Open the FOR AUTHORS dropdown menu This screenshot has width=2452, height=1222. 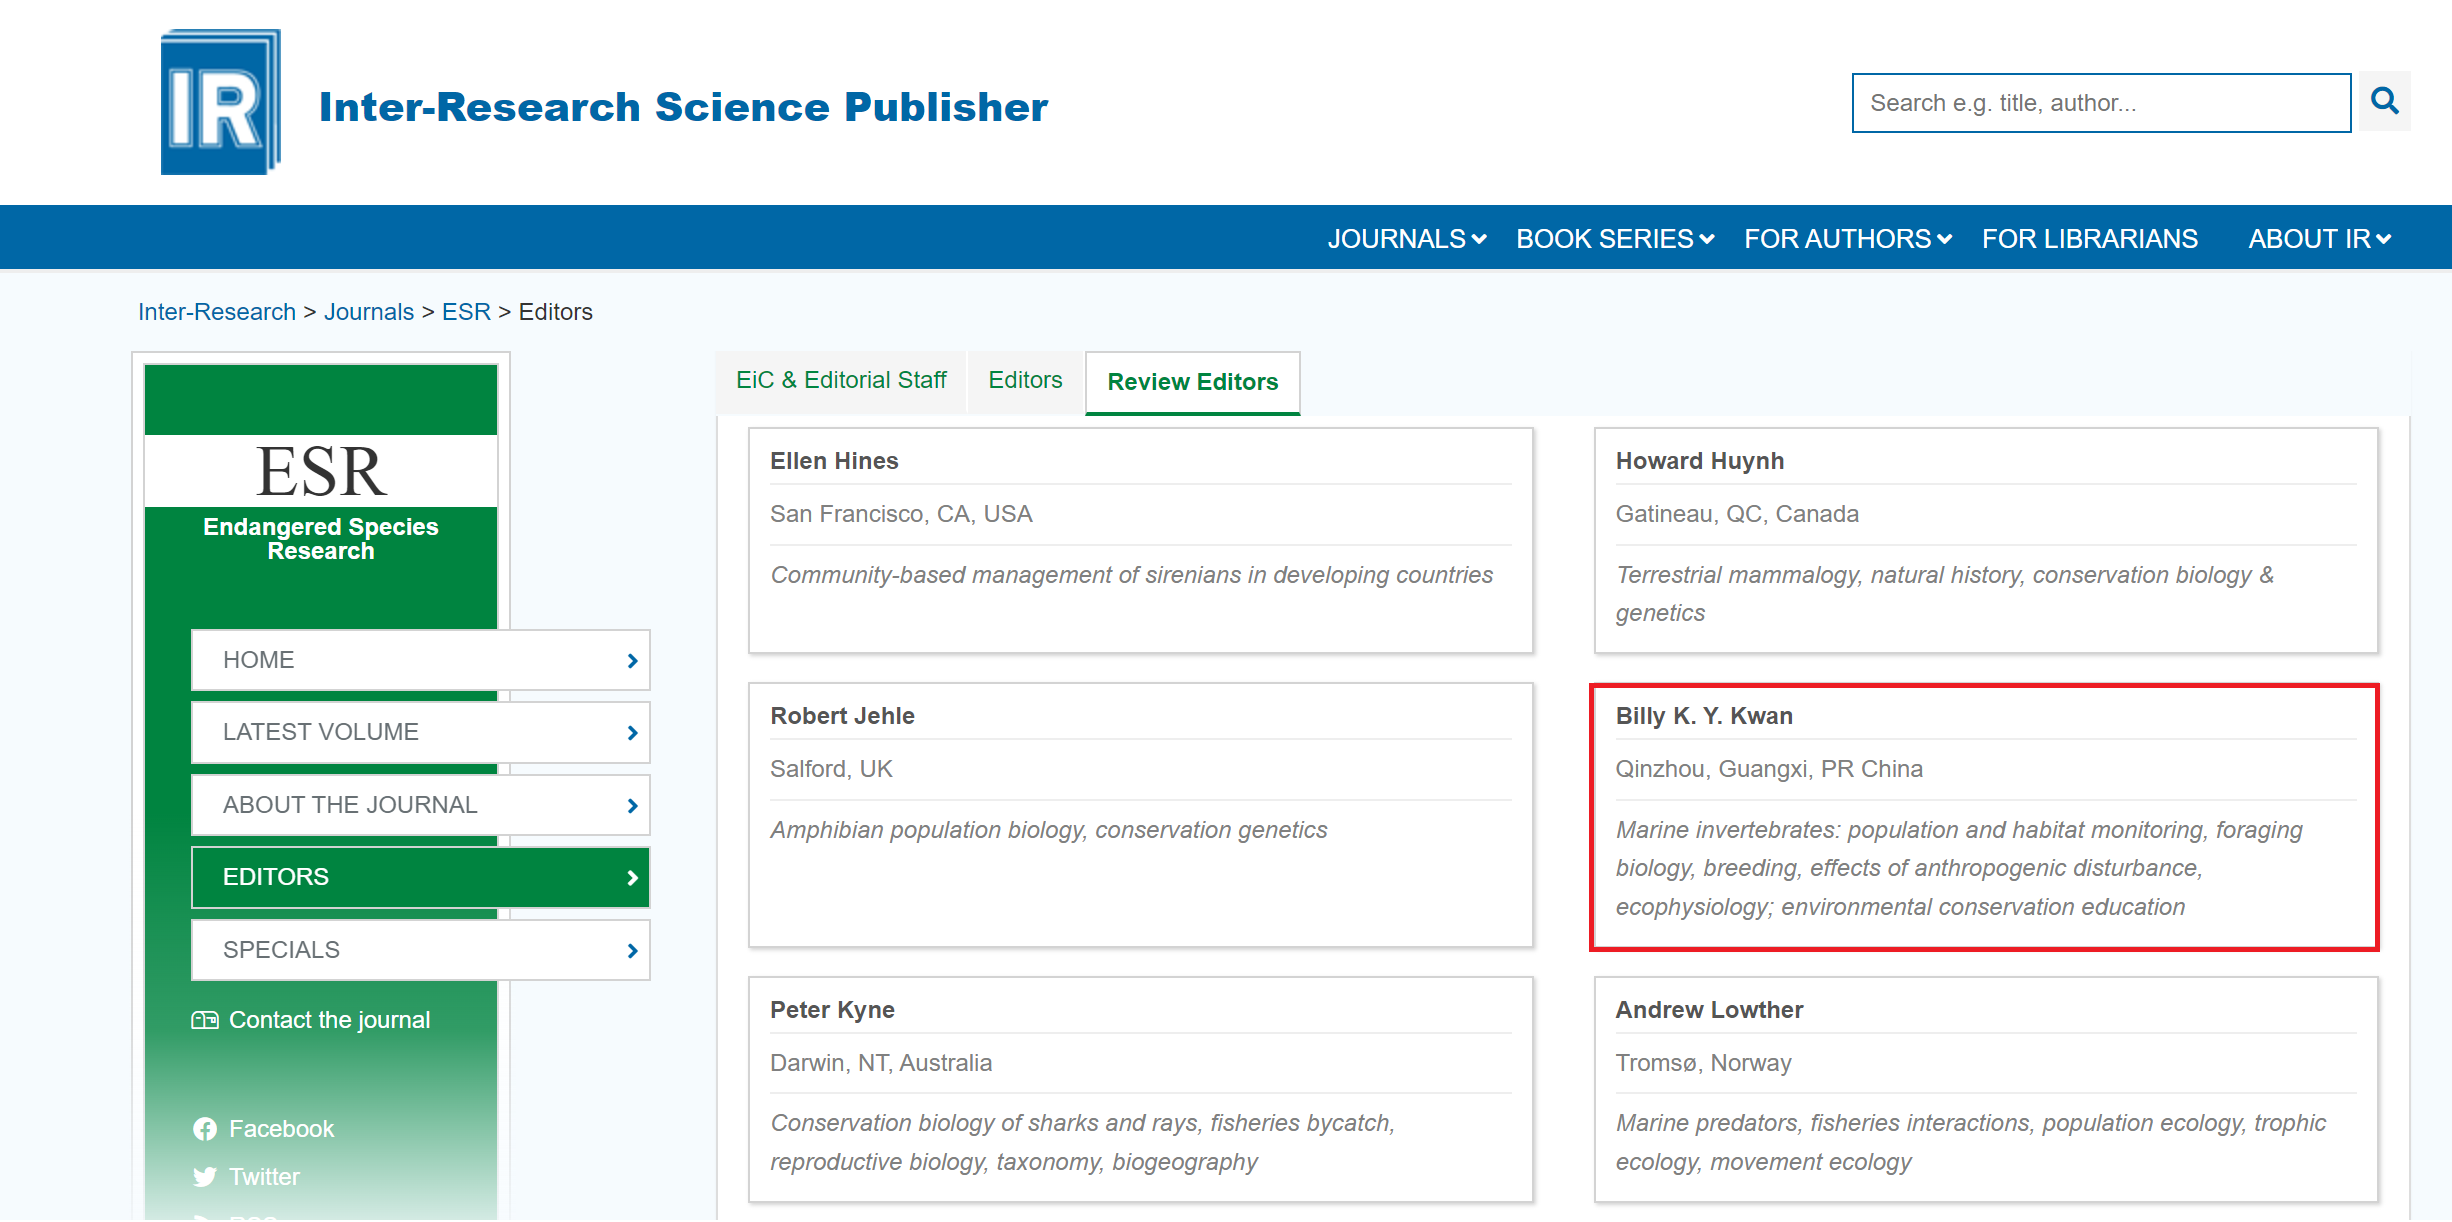tap(1847, 239)
